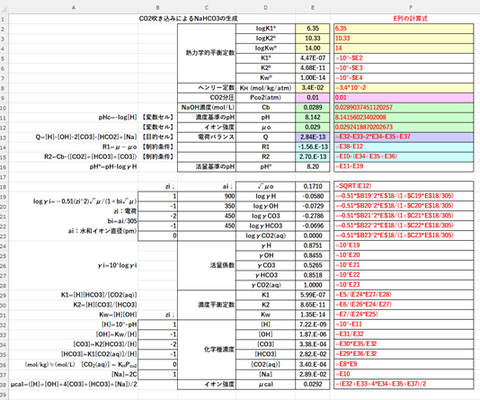The width and height of the screenshot is (480, 400).
Task: Select the Cb value 0.0289
Action: tap(312, 108)
